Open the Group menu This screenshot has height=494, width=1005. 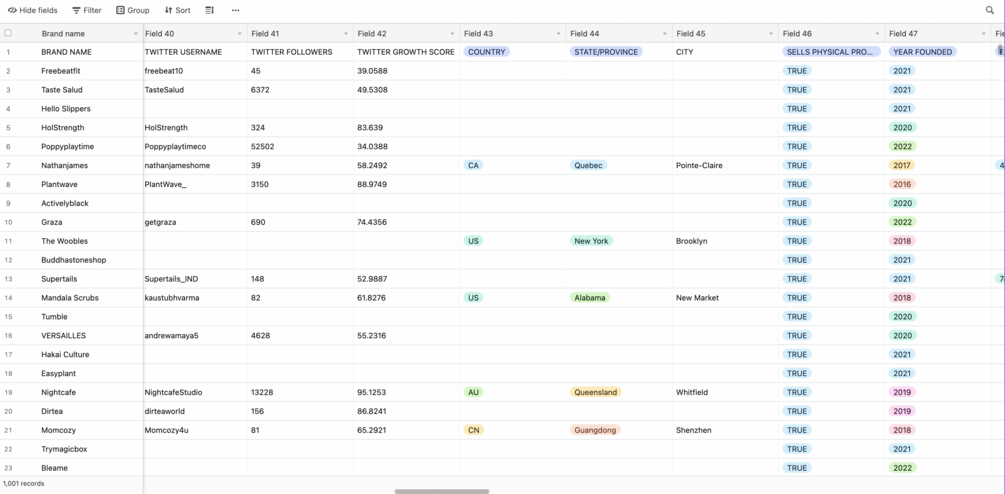133,10
